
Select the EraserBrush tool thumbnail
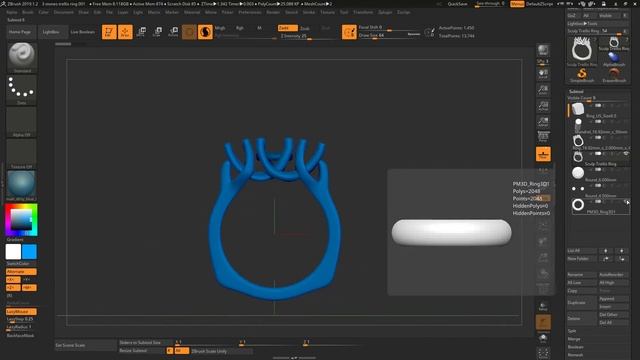tap(614, 75)
